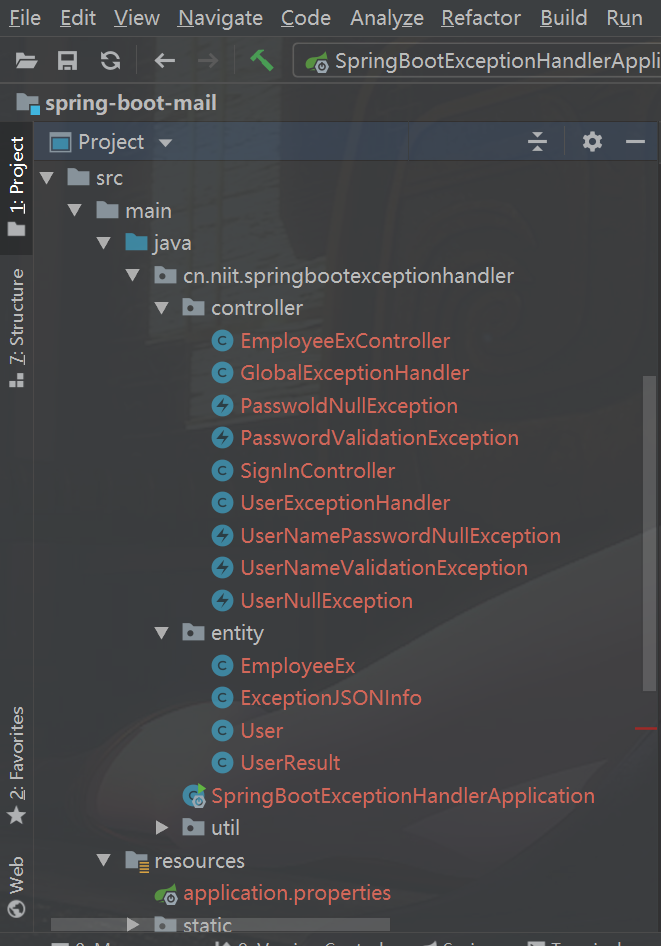Click the Save All icon

pos(68,61)
